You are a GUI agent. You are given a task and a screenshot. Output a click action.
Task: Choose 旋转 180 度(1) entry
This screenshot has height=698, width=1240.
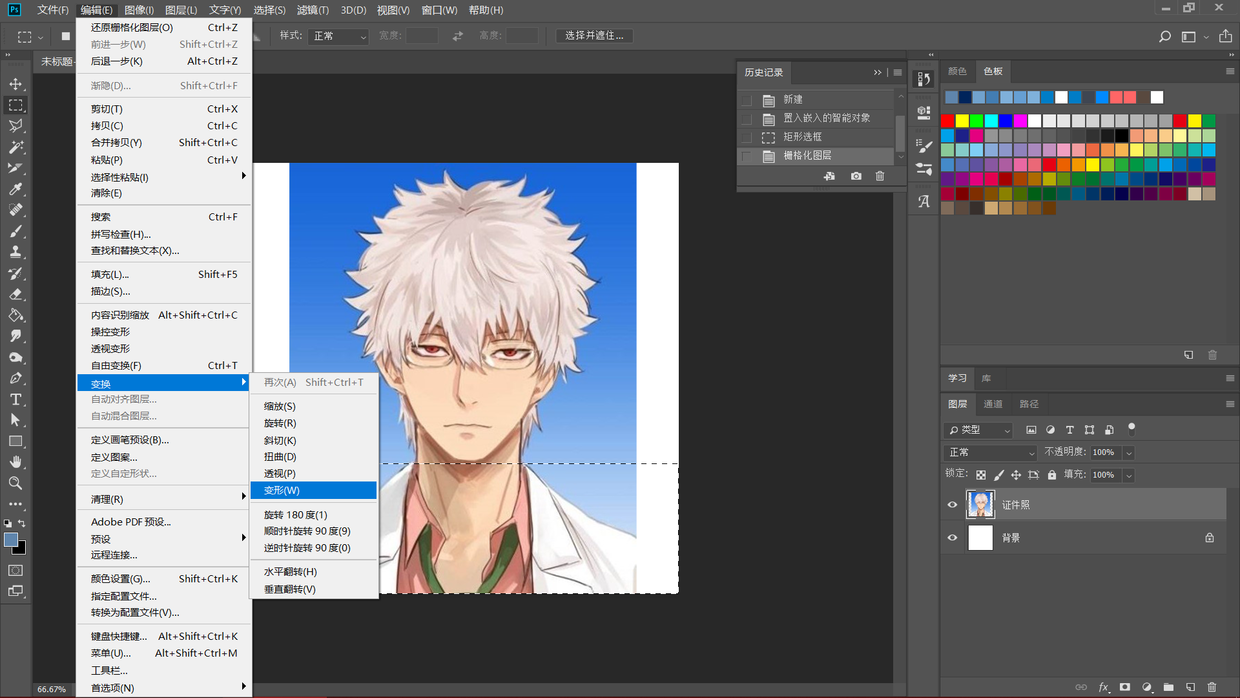pyautogui.click(x=314, y=515)
